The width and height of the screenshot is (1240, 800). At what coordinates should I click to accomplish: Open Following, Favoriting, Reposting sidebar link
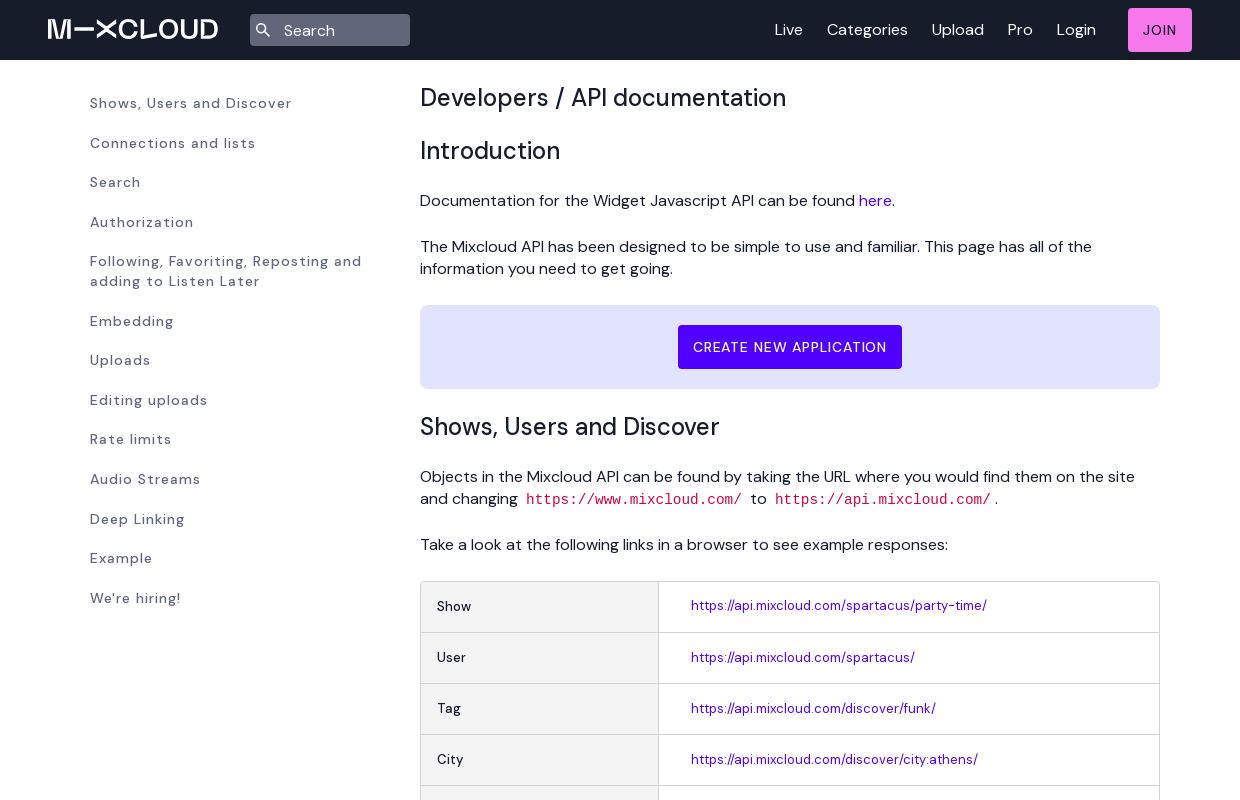coord(226,271)
